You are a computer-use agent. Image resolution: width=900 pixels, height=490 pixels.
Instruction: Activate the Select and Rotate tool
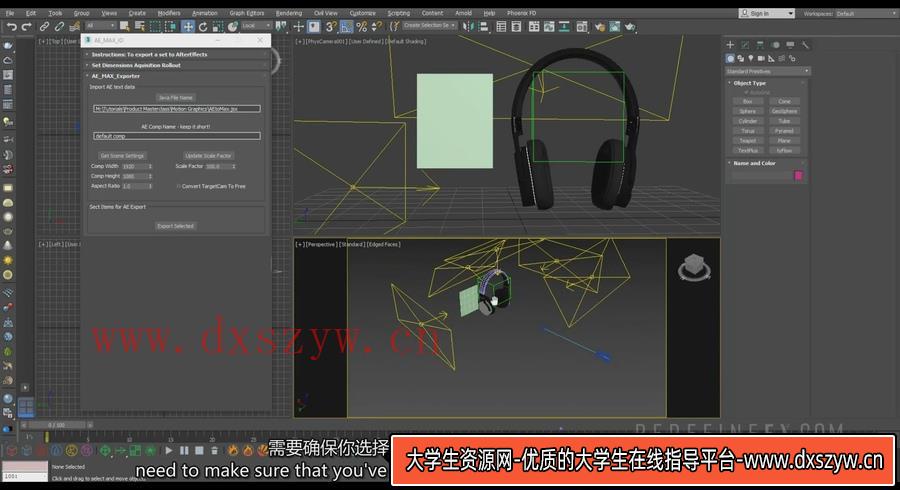pos(203,26)
